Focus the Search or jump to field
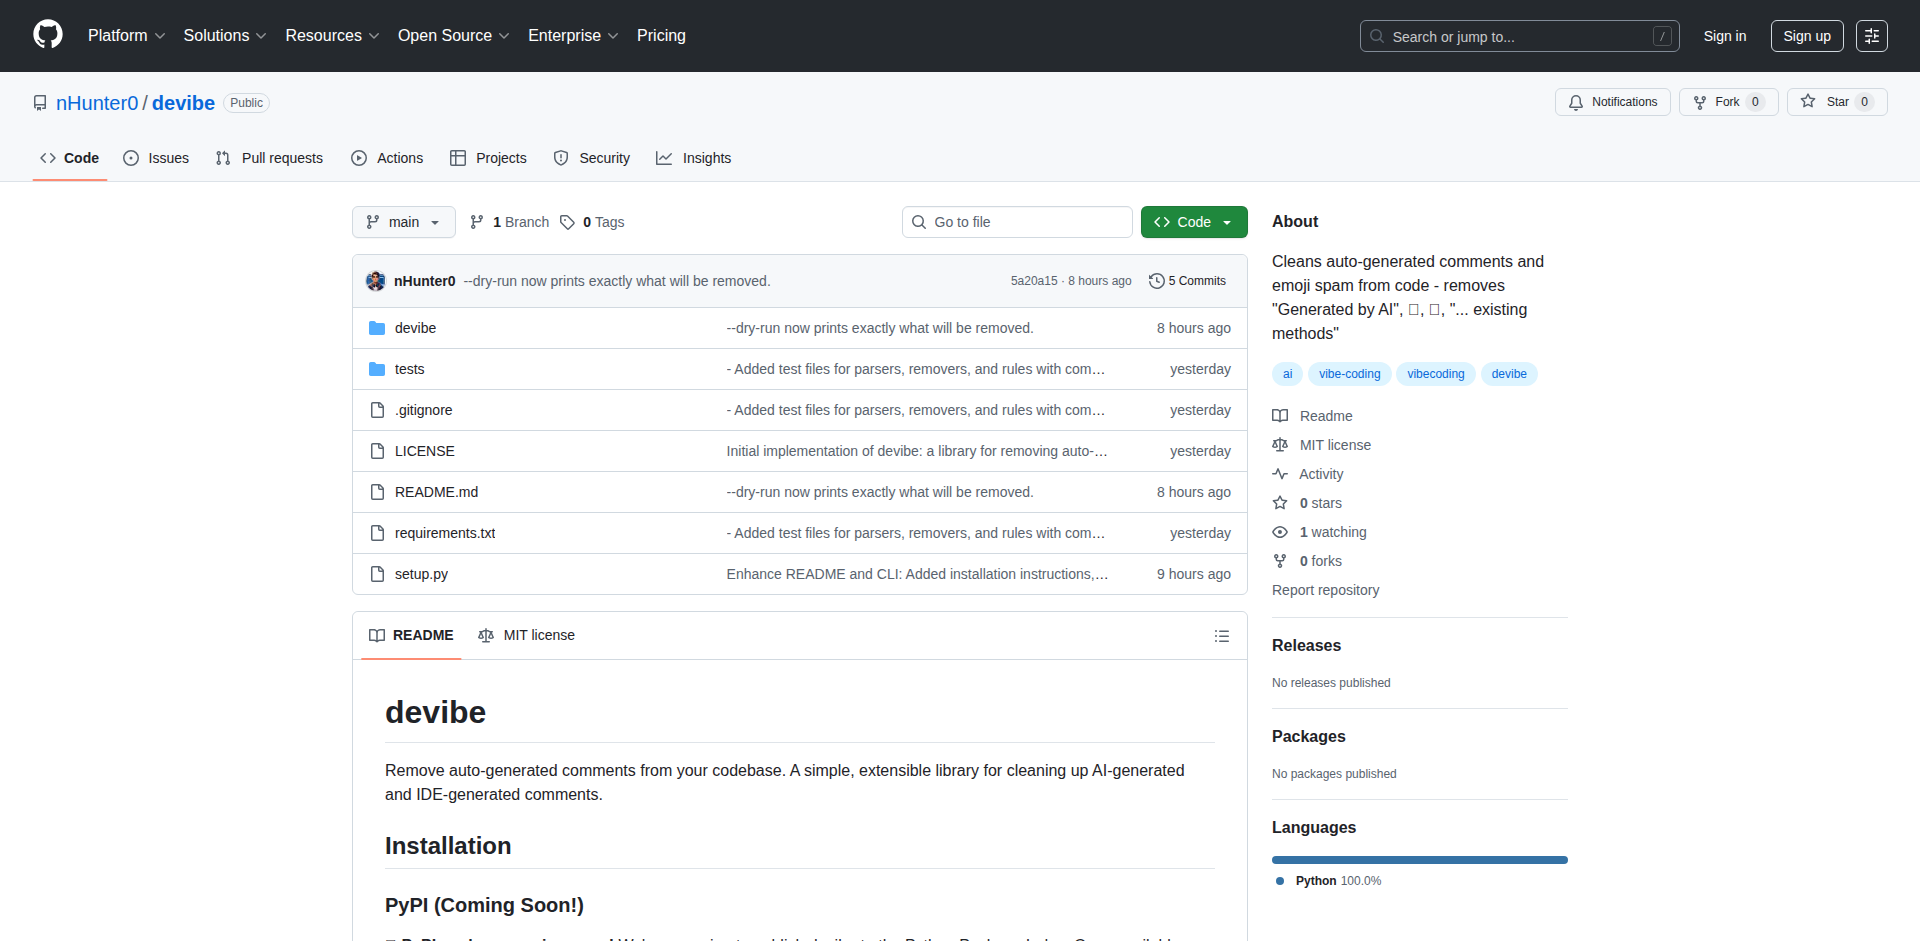 pos(1519,36)
